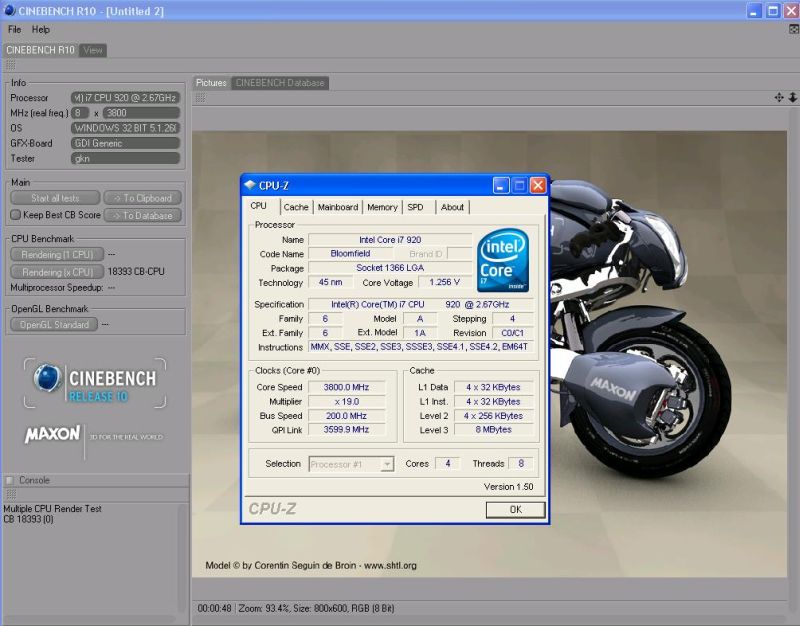Click the To Database button

click(x=142, y=215)
